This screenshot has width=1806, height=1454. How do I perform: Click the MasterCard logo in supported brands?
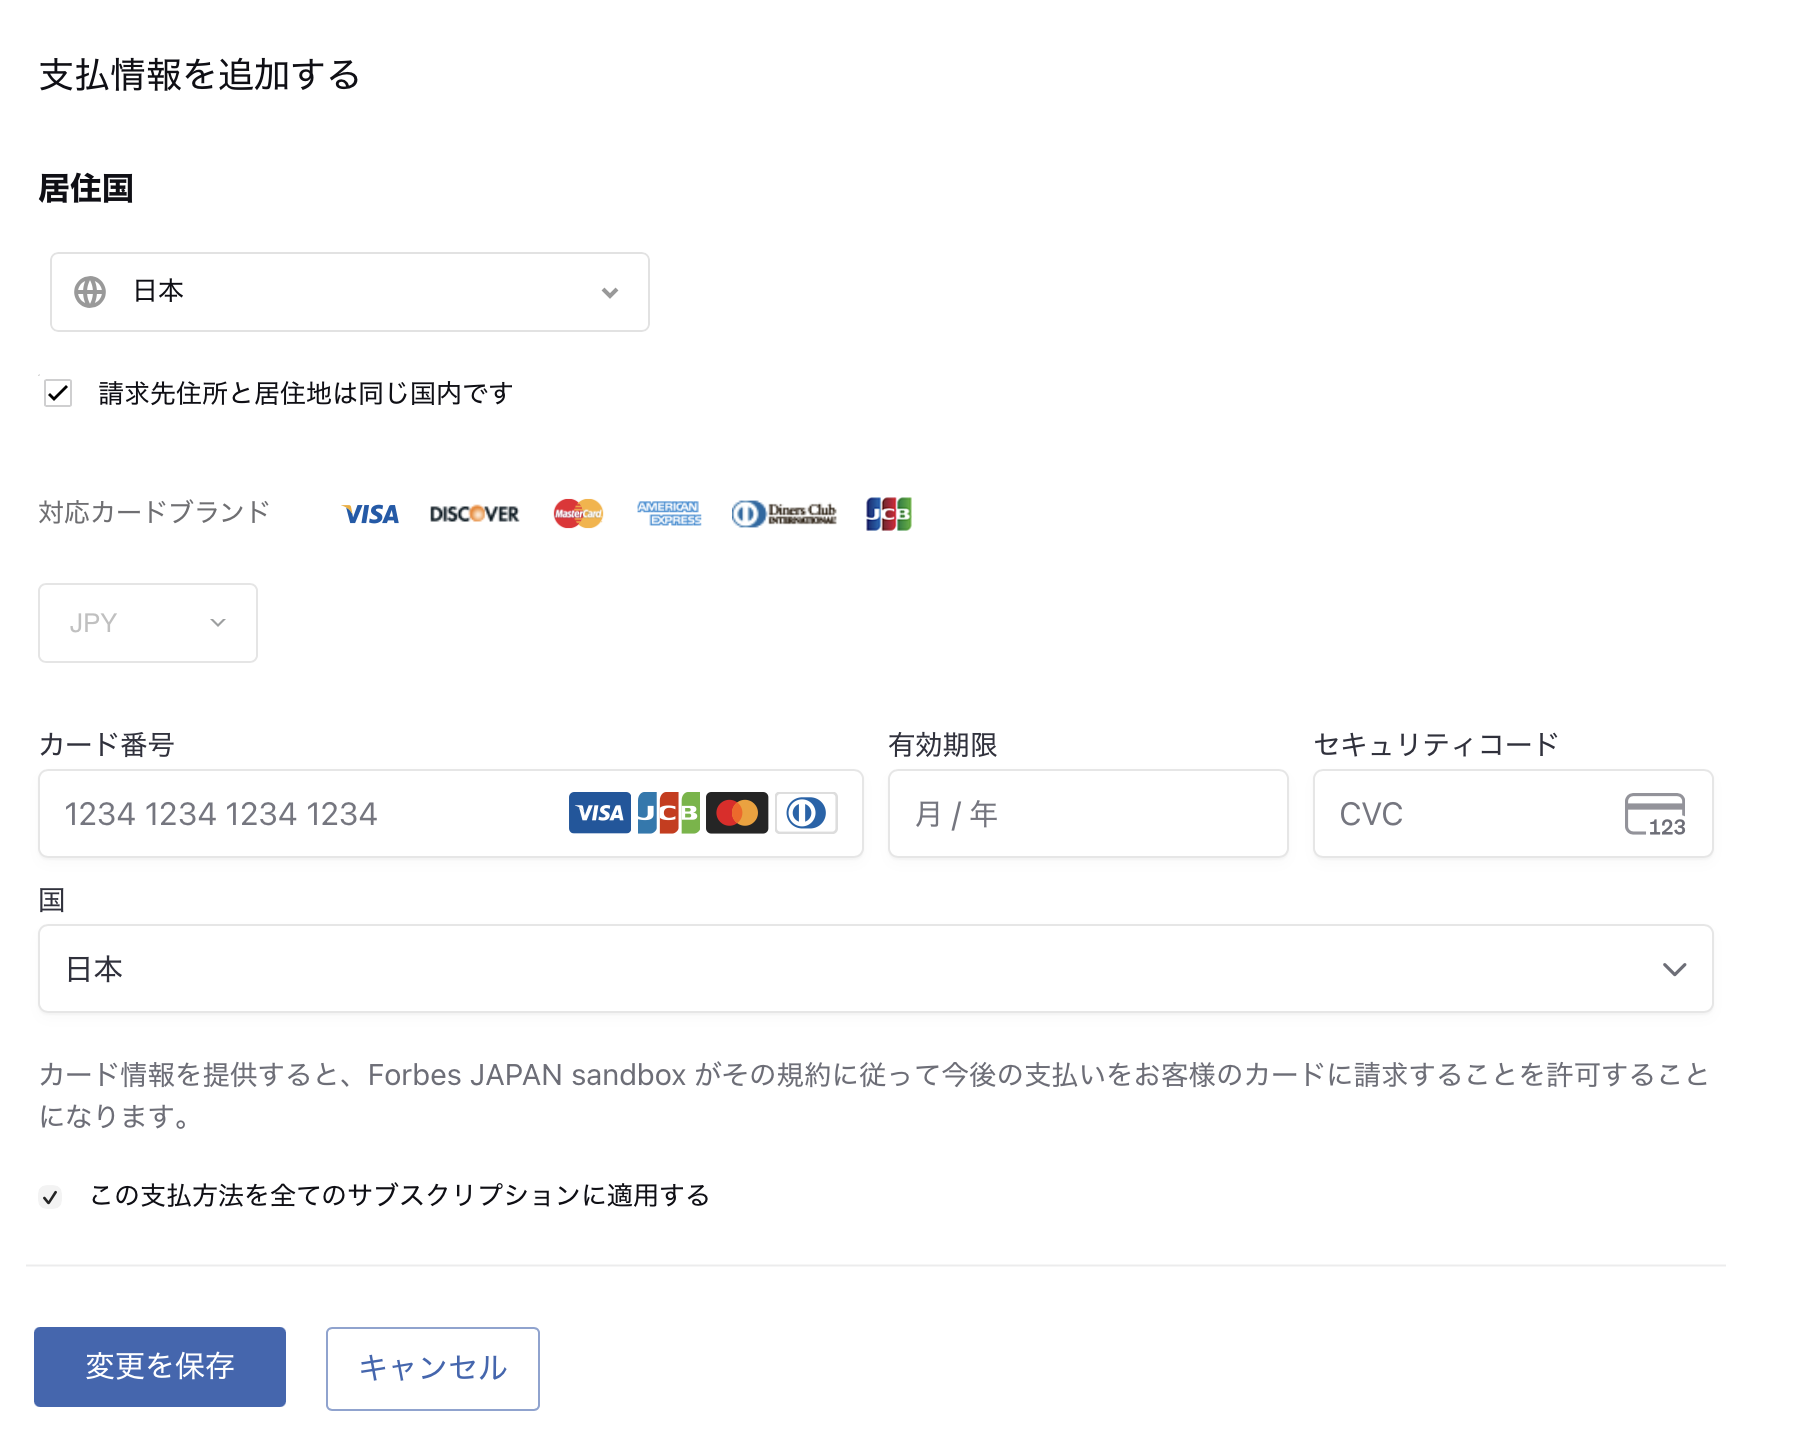pos(578,514)
